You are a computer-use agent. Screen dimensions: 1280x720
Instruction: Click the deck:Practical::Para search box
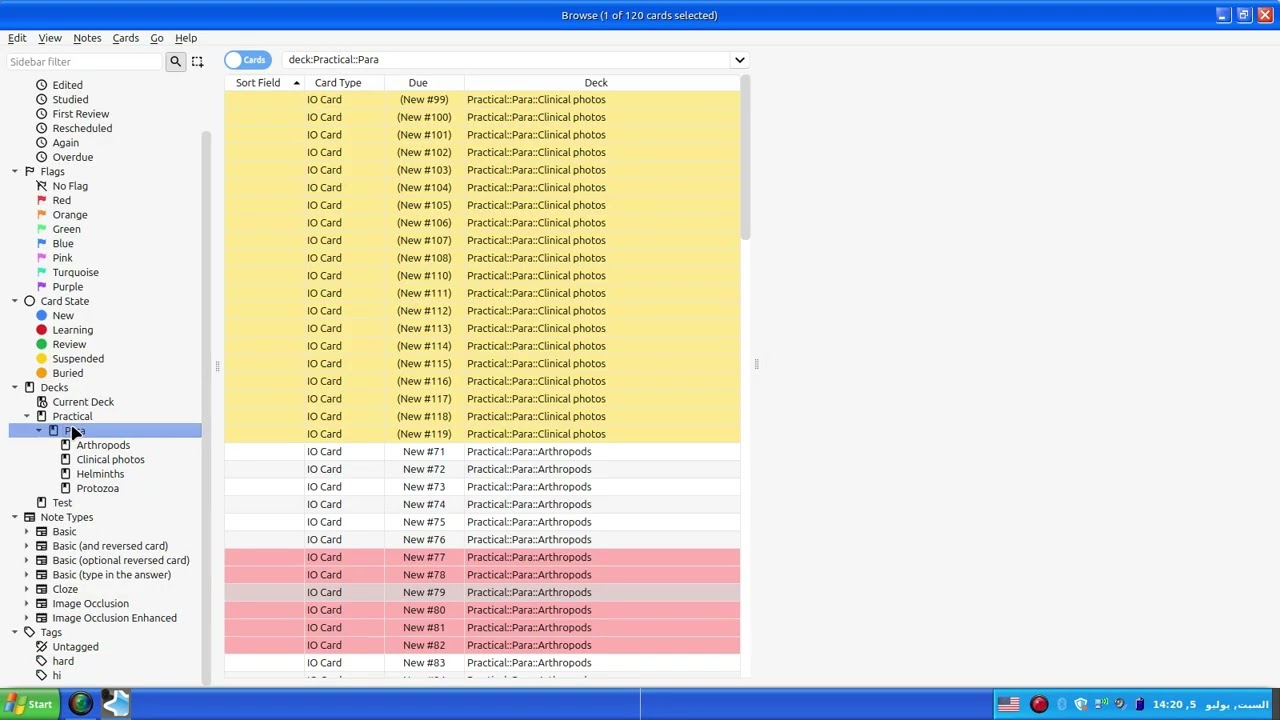506,60
